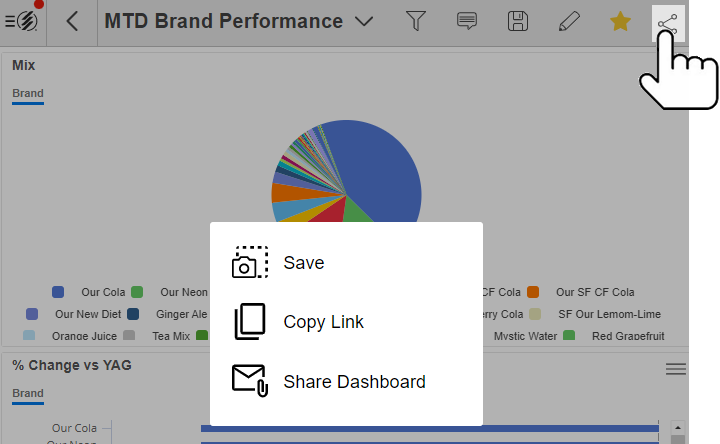Image resolution: width=720 pixels, height=444 pixels.
Task: Click the save floppy disk icon
Action: [x=518, y=21]
